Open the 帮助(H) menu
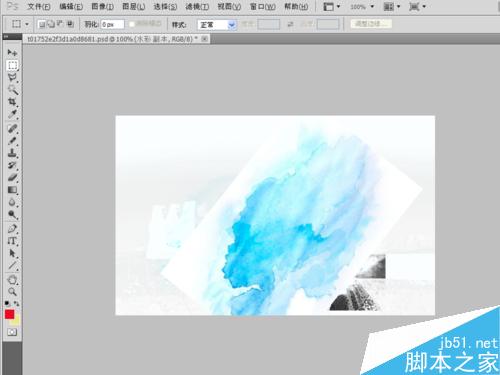The height and width of the screenshot is (375, 500). coord(296,7)
